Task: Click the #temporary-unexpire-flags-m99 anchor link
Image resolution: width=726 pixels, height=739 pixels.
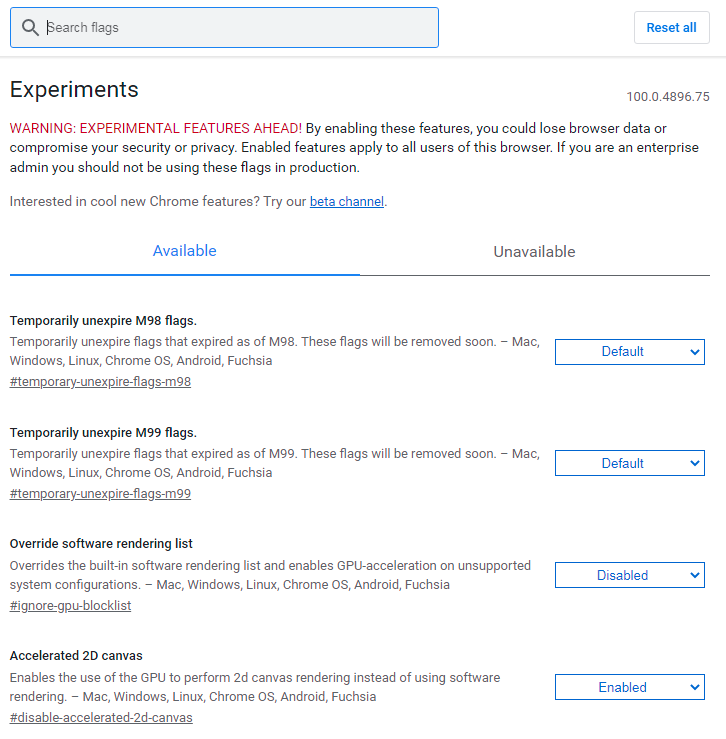Action: pyautogui.click(x=100, y=494)
